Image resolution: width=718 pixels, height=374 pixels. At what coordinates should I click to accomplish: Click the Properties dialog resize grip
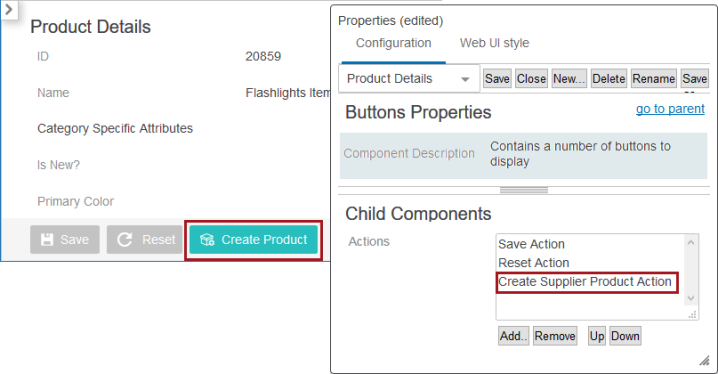click(704, 361)
